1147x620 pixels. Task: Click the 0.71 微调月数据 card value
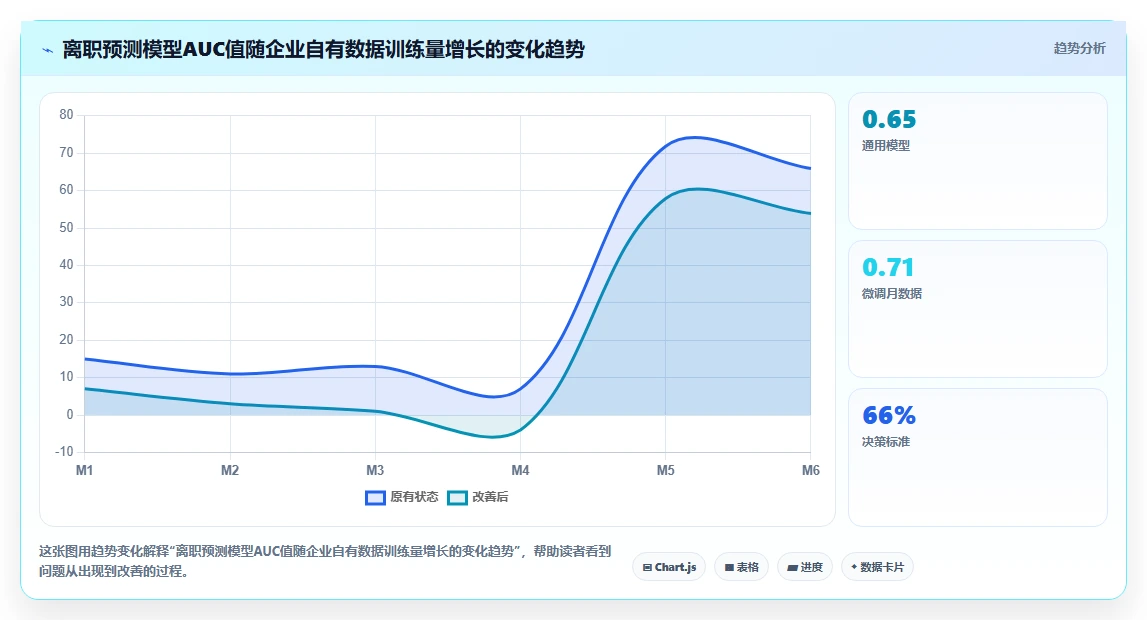[888, 268]
